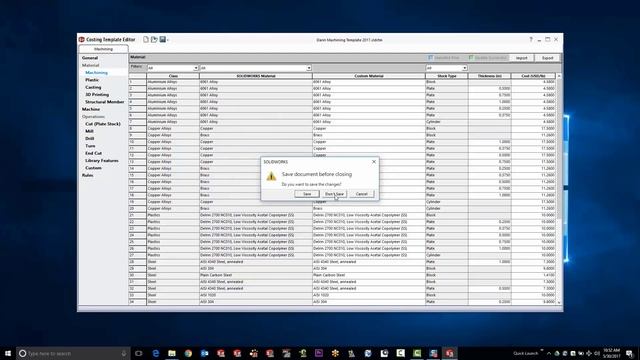
Task: Select Turn operation in sidebar
Action: [x=90, y=146]
